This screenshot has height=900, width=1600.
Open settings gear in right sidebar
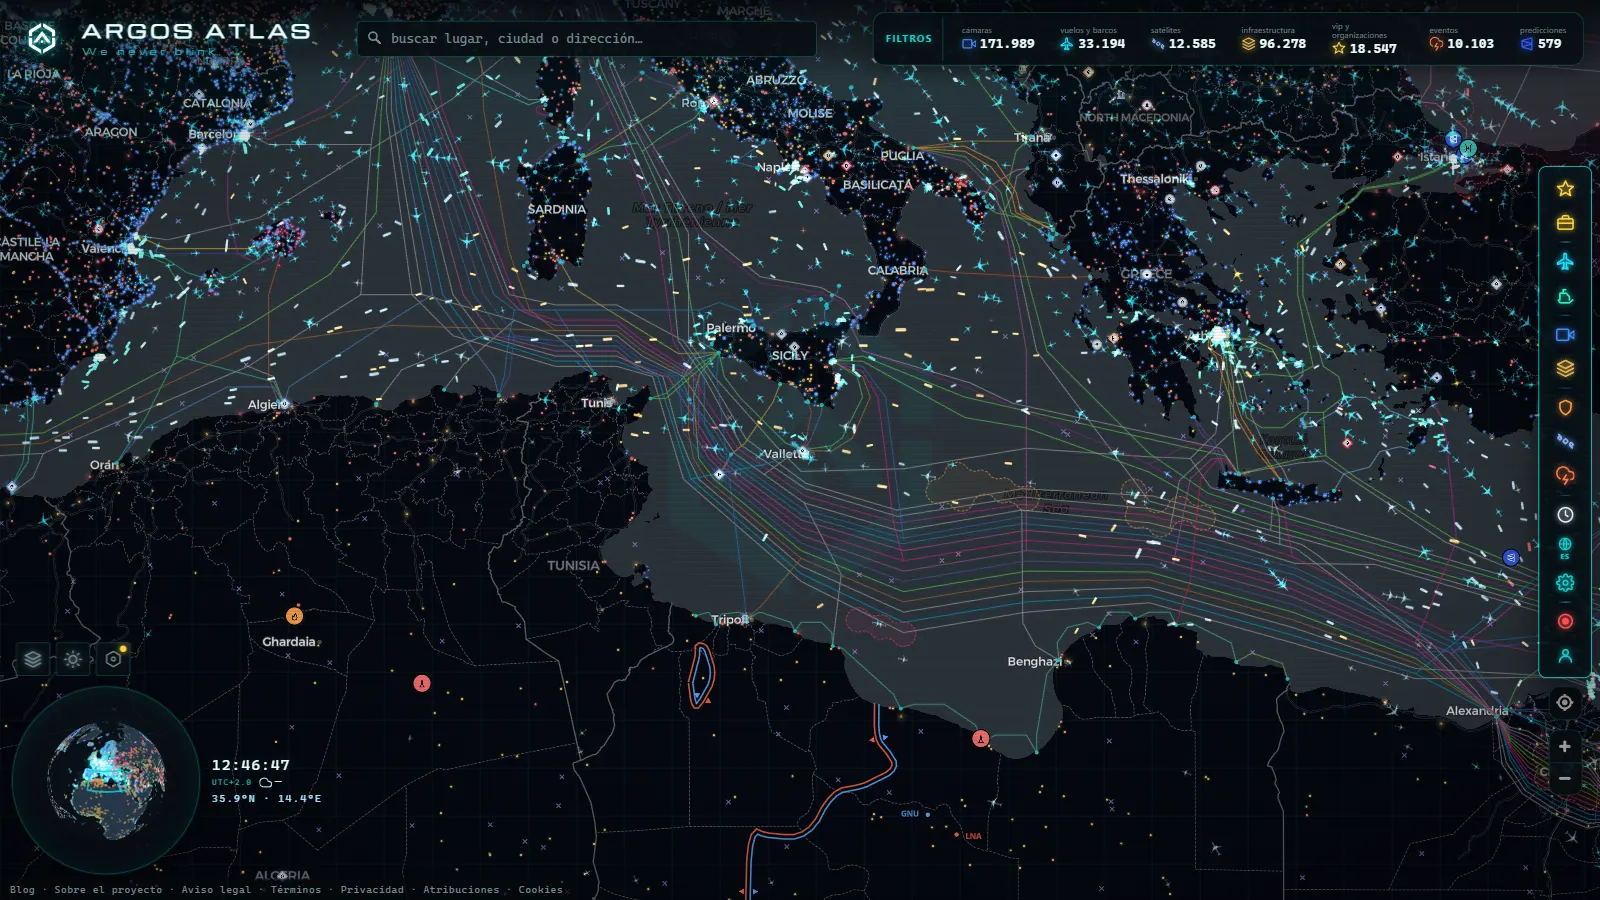[x=1565, y=583]
